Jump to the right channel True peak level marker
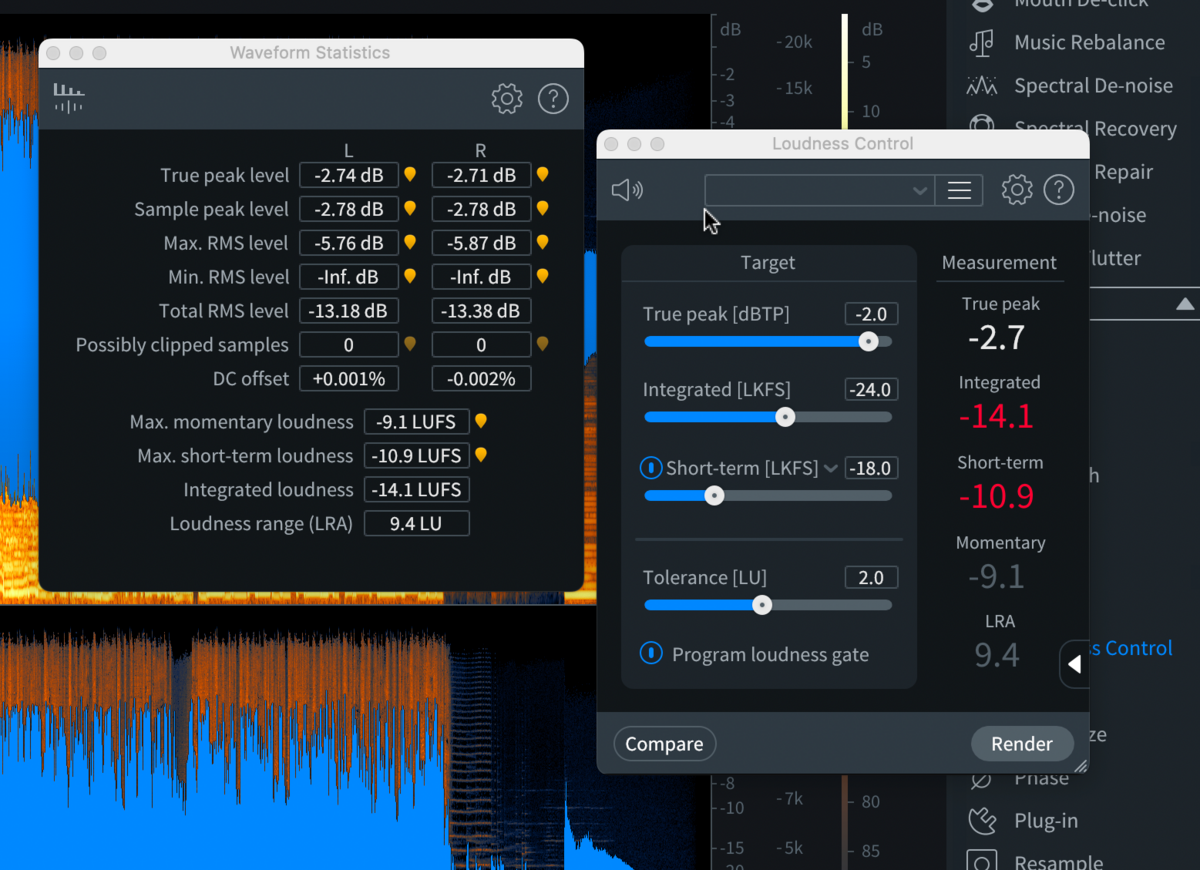Image resolution: width=1200 pixels, height=870 pixels. click(542, 174)
